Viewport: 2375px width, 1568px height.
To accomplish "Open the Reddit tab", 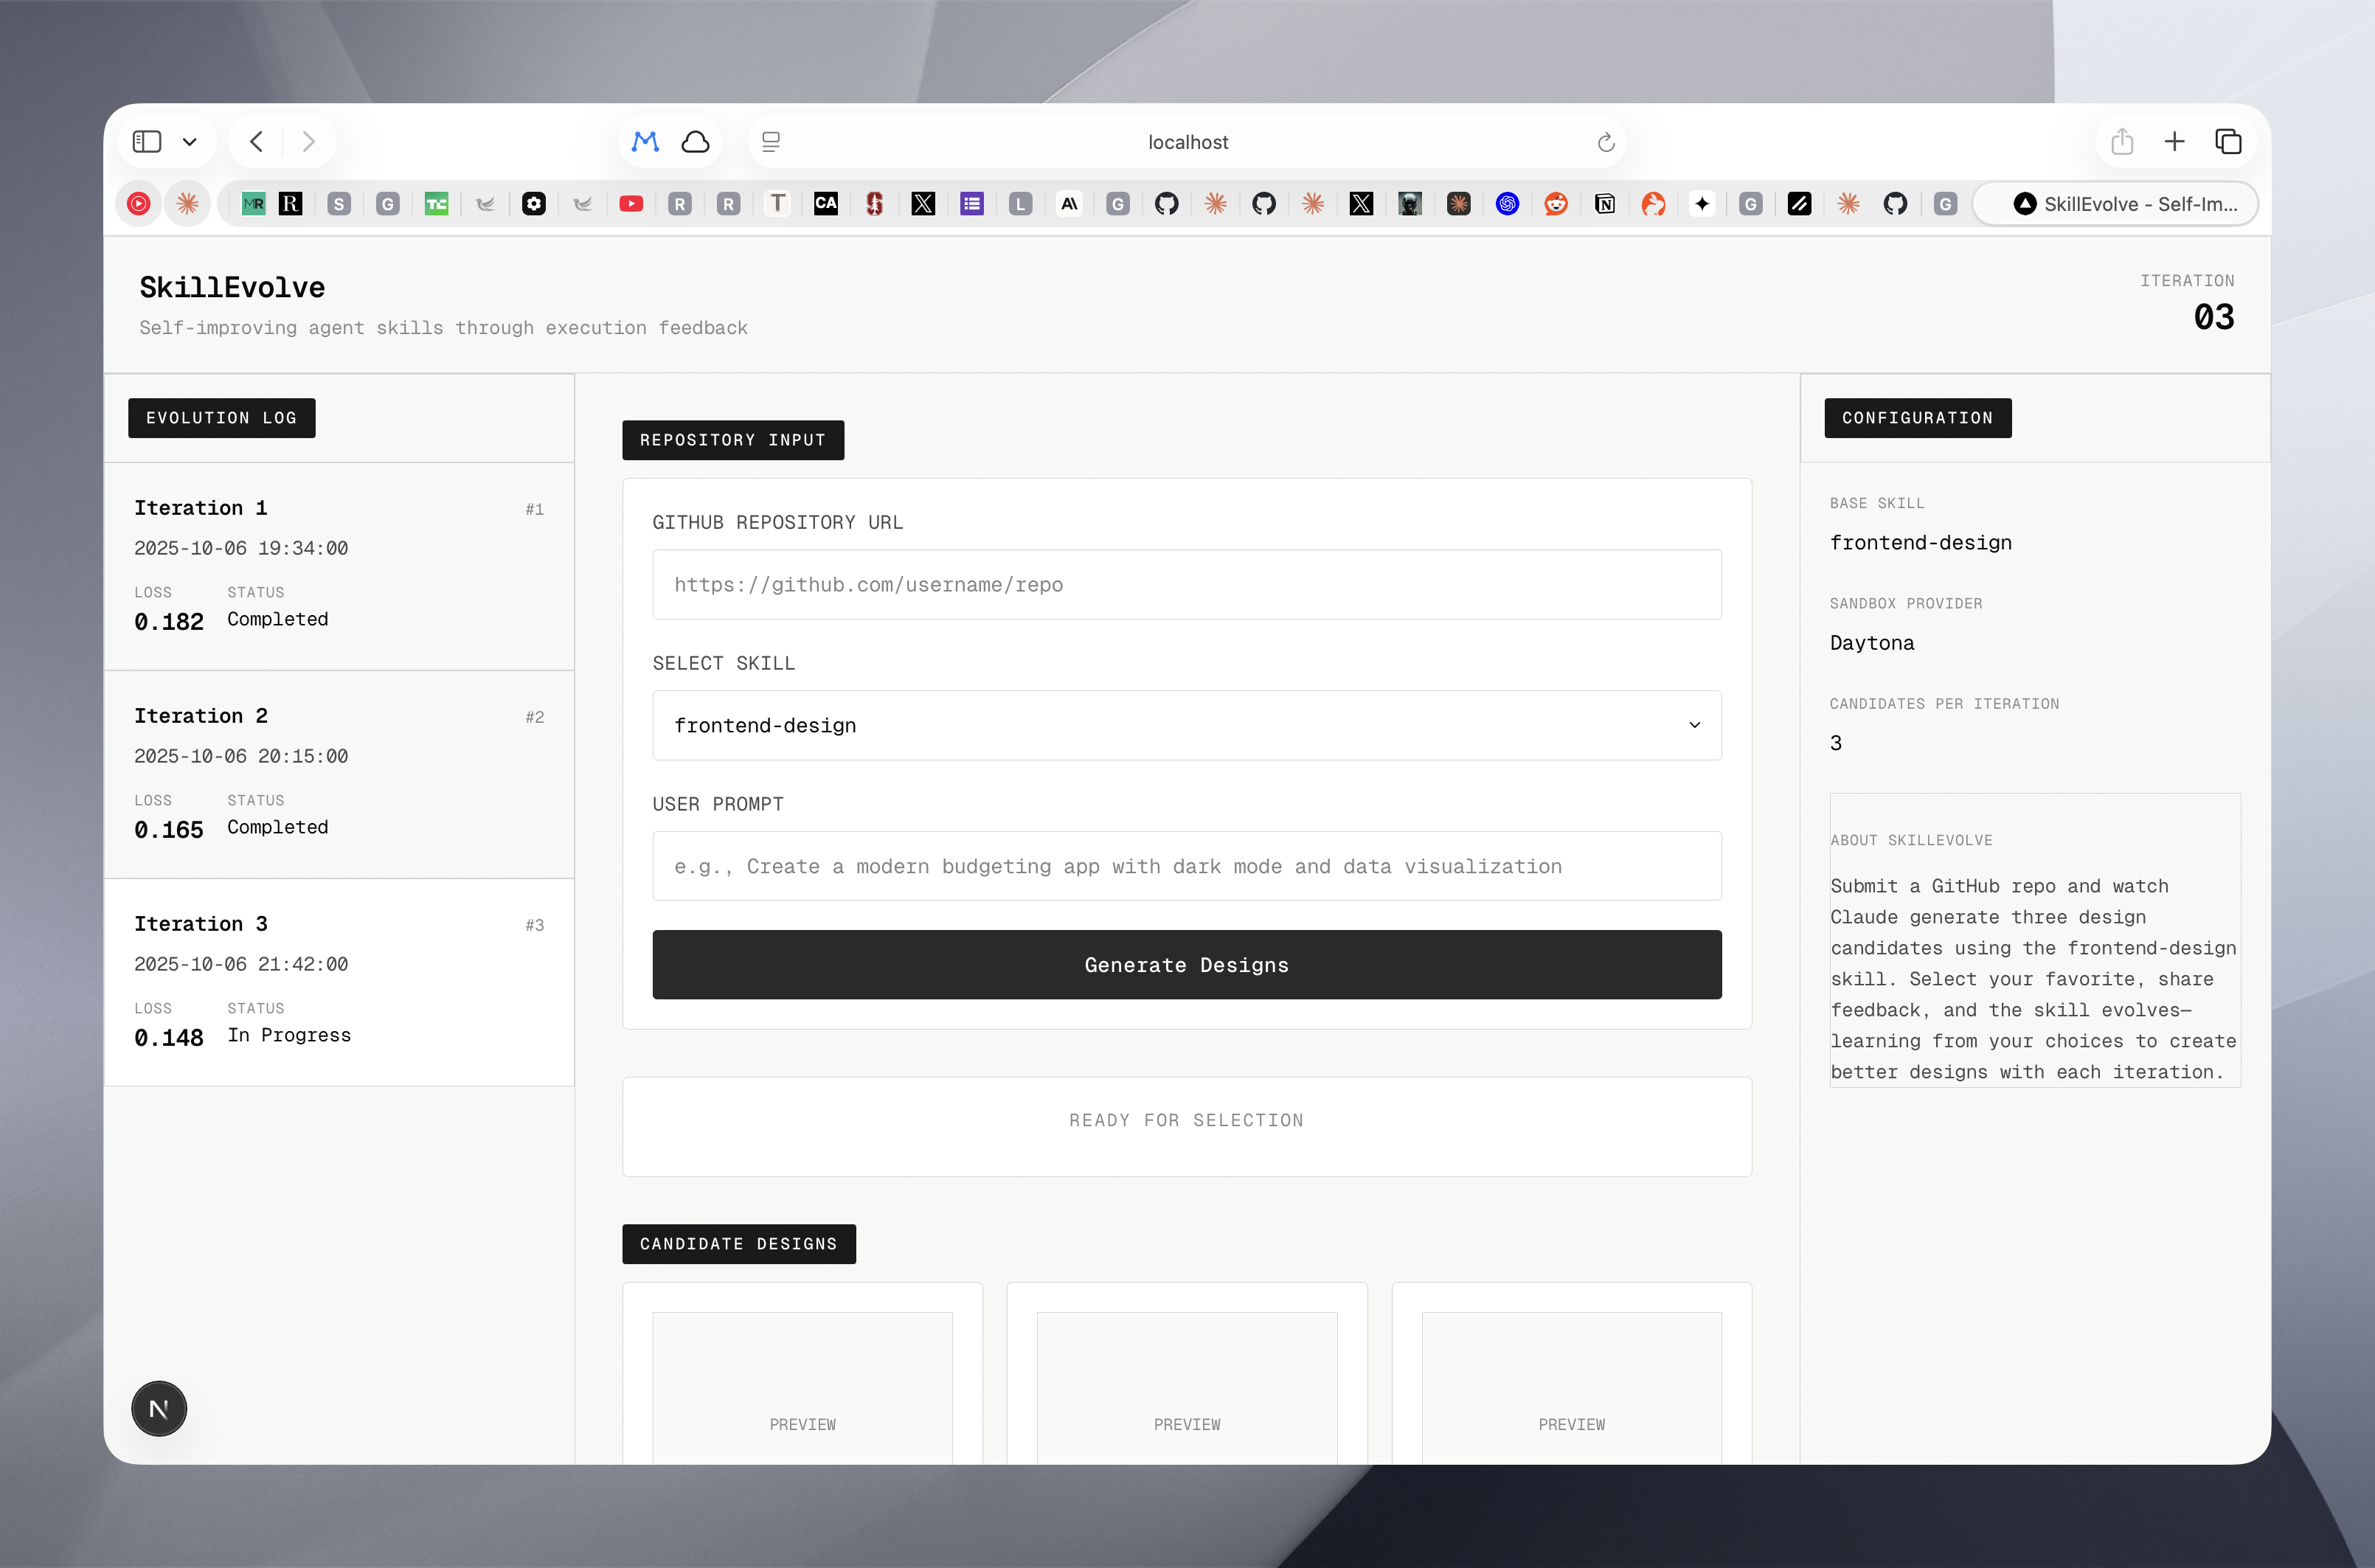I will pos(1555,204).
